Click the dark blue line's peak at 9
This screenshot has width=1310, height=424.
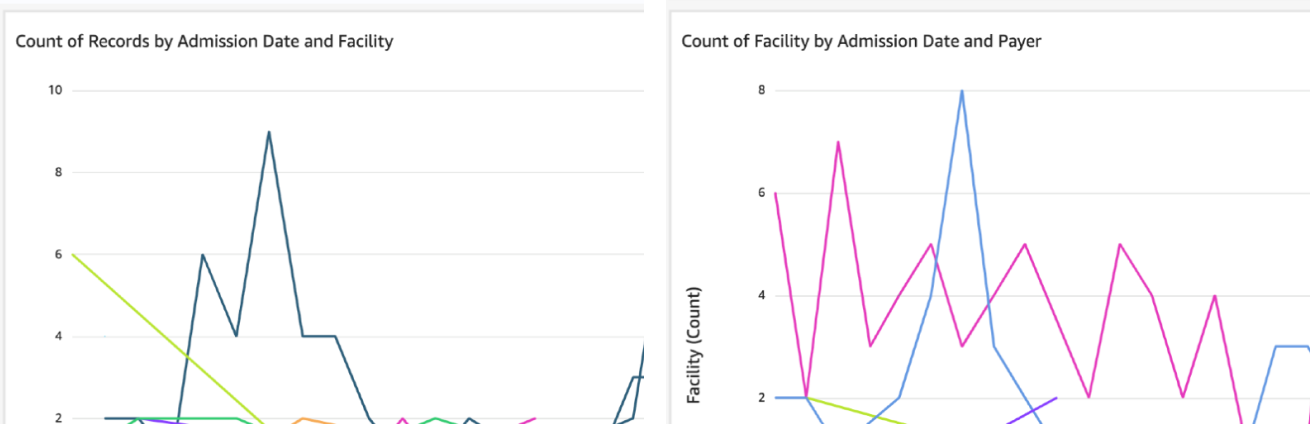(269, 132)
